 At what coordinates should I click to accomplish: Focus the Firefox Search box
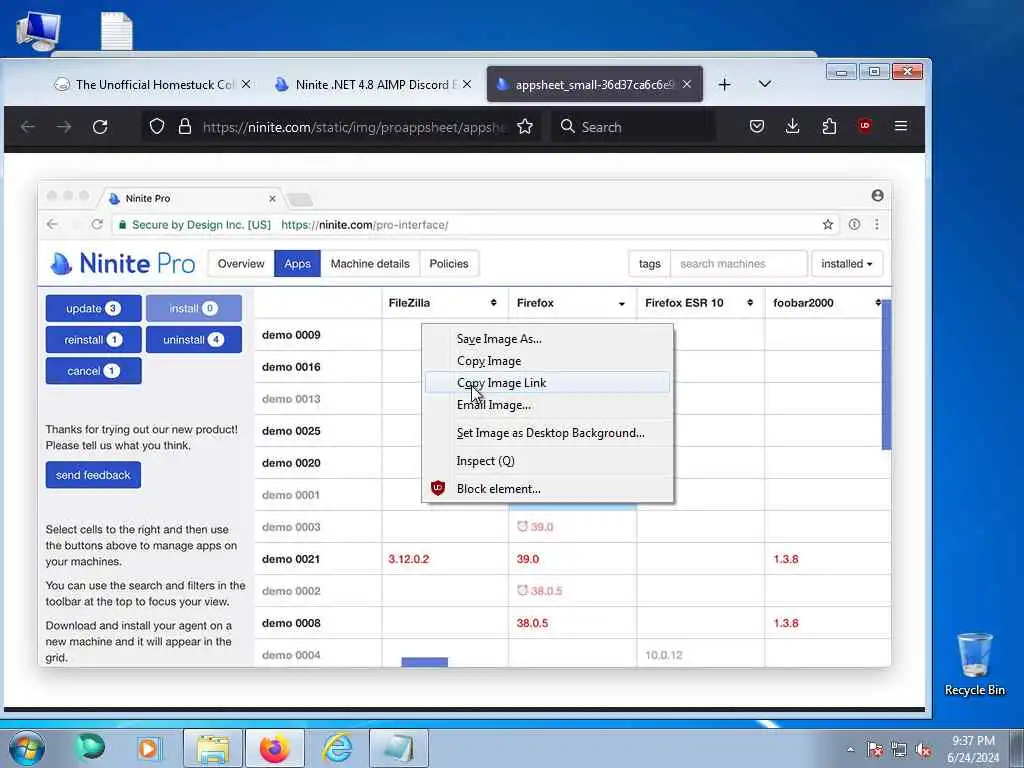click(x=633, y=127)
